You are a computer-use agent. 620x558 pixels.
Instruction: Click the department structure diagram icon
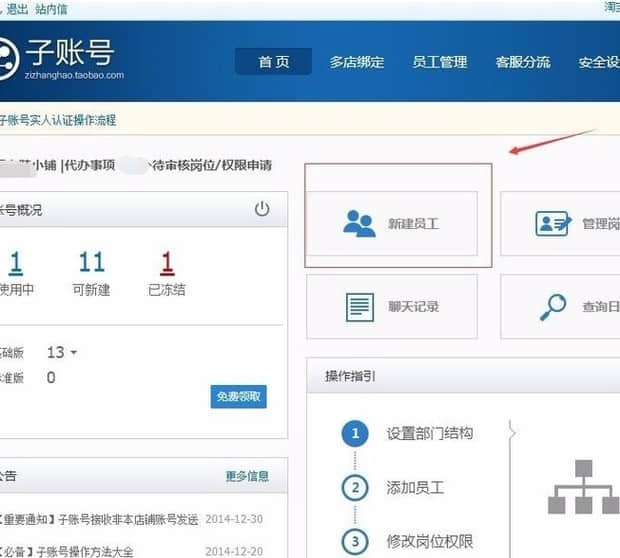pos(583,487)
